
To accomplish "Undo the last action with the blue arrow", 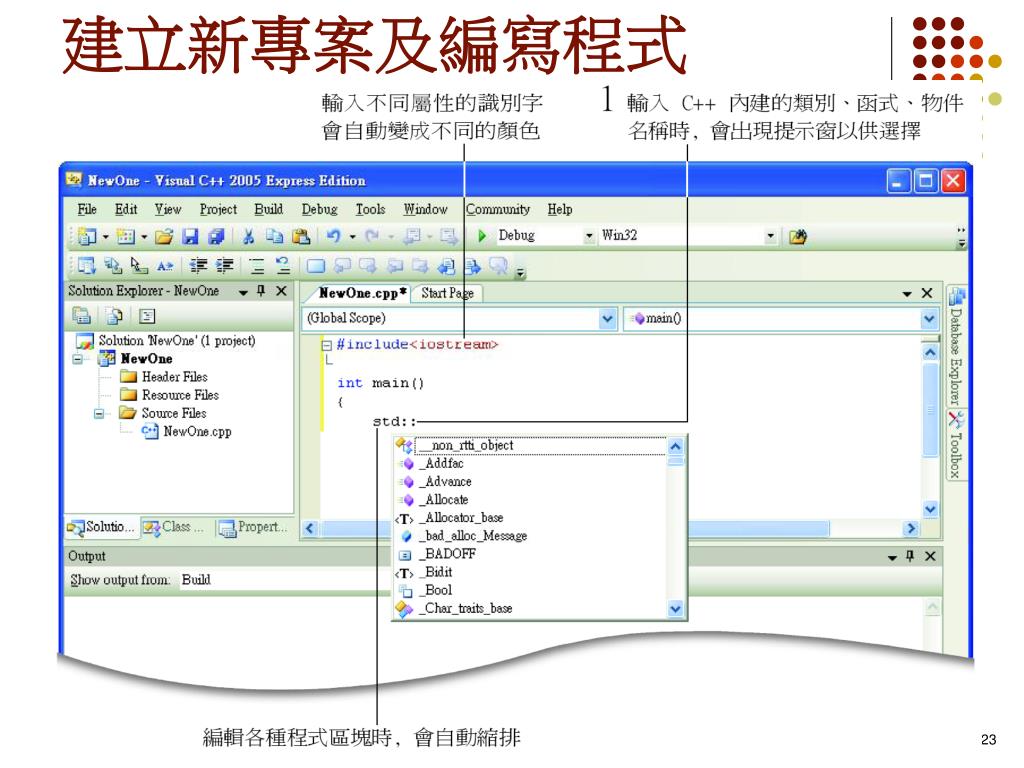I will (334, 236).
